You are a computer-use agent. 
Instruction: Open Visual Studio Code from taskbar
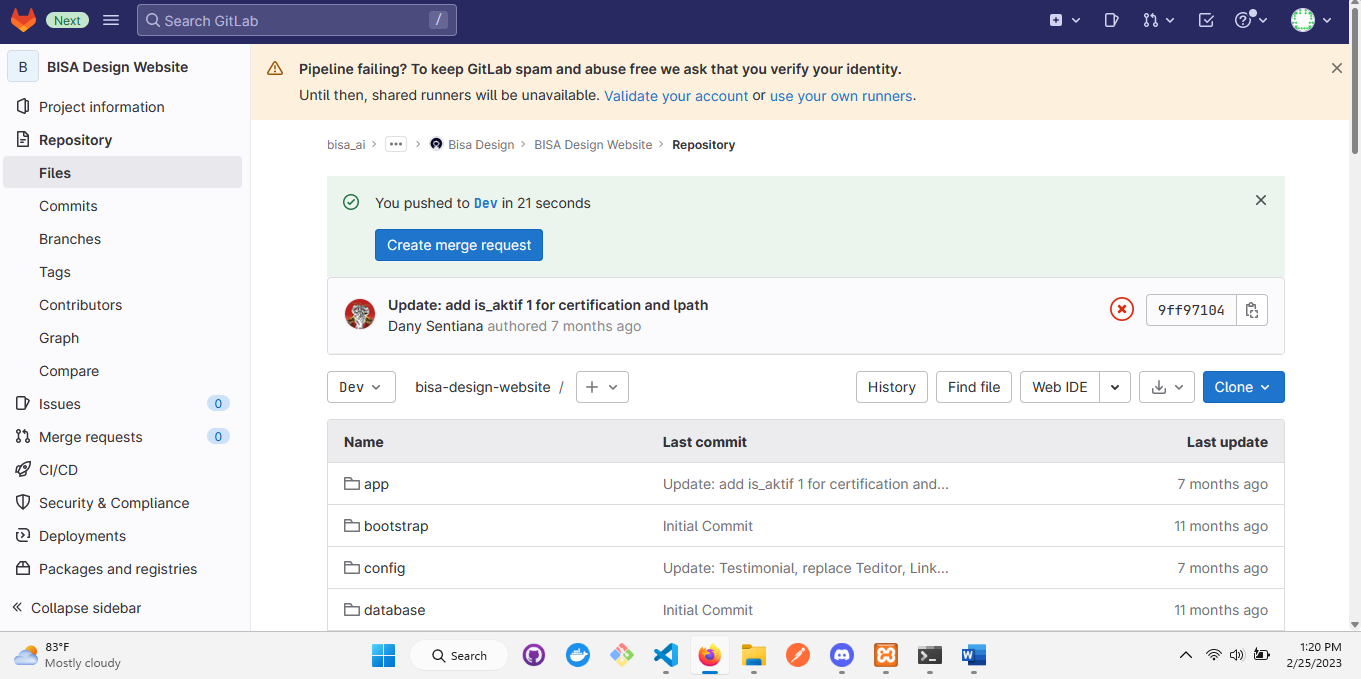(x=666, y=655)
